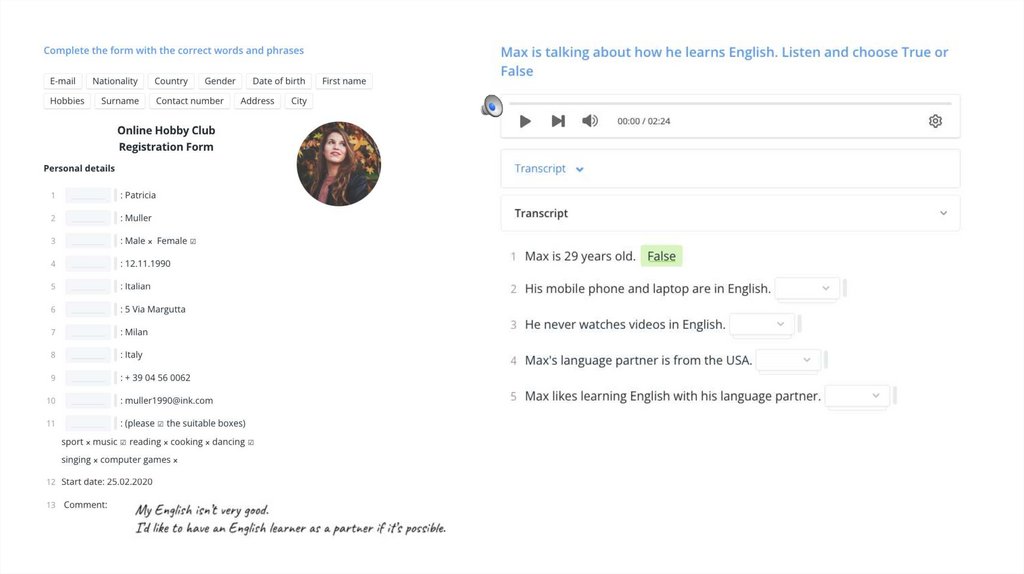Screen dimensions: 1024x574
Task: Click blank field before + 39 04 56 0062
Action: tap(89, 377)
